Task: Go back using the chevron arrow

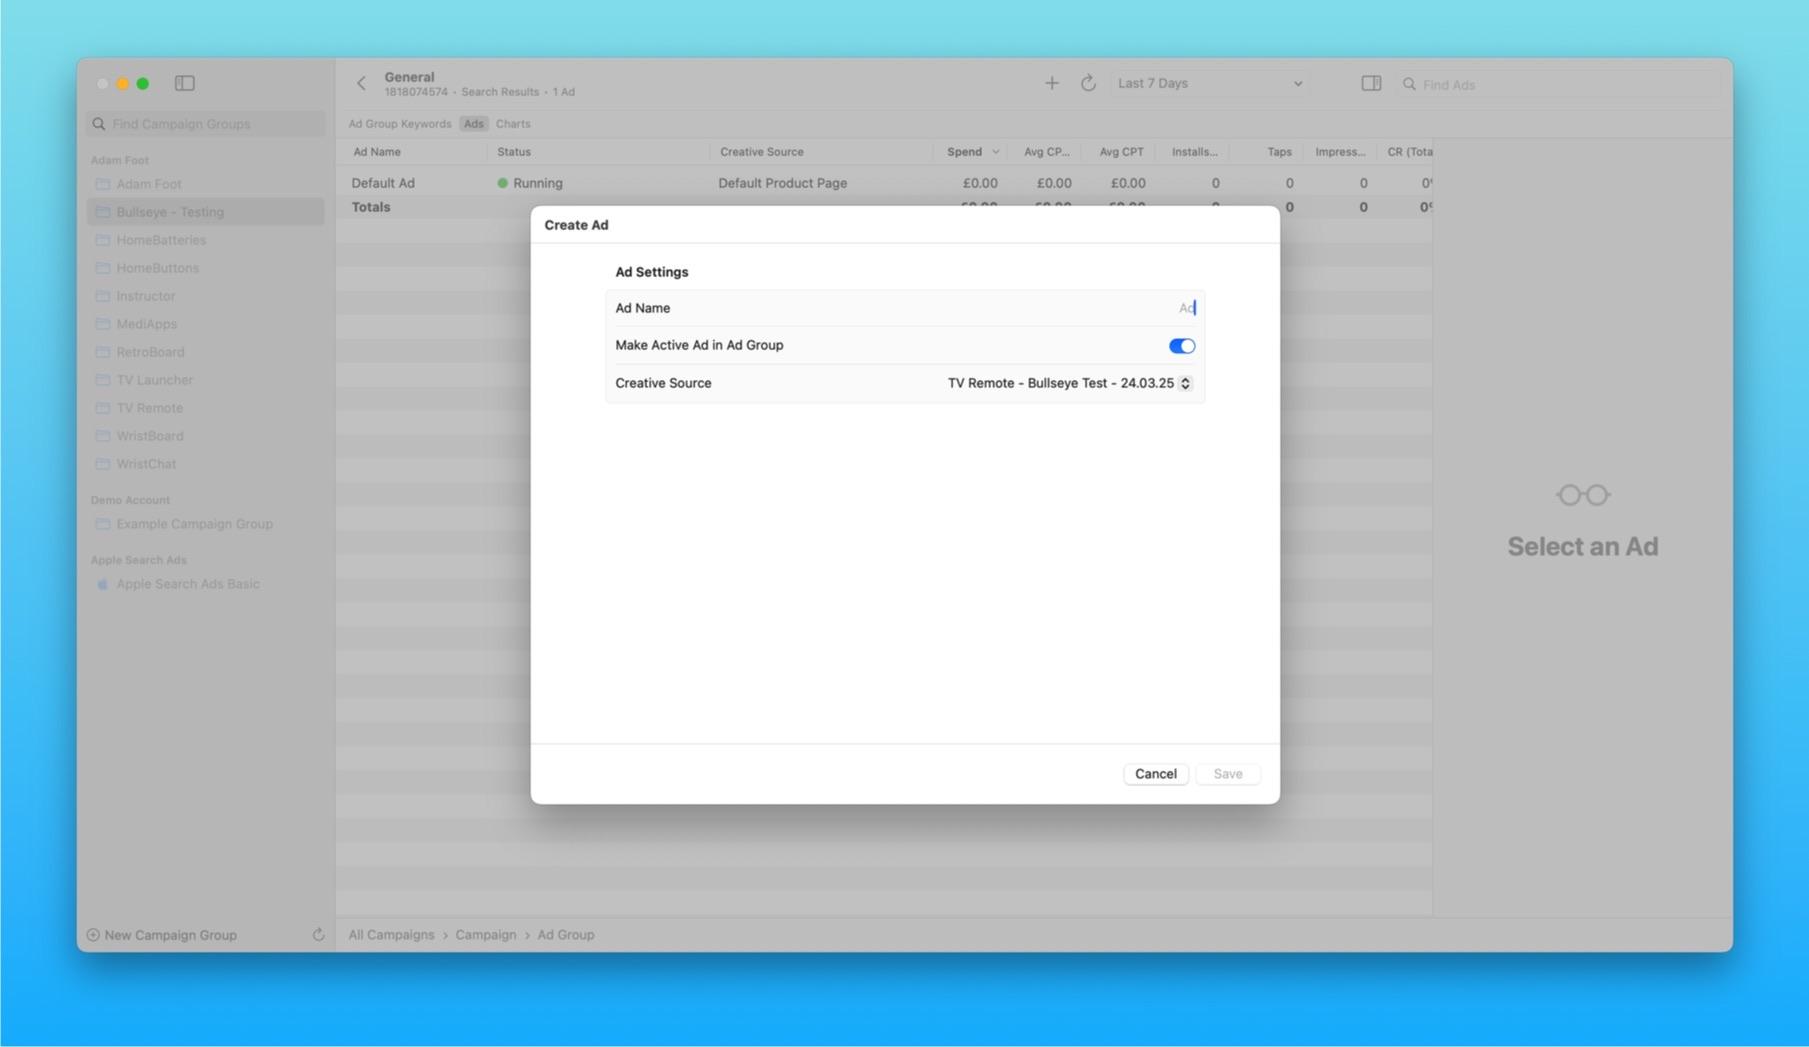Action: point(361,83)
